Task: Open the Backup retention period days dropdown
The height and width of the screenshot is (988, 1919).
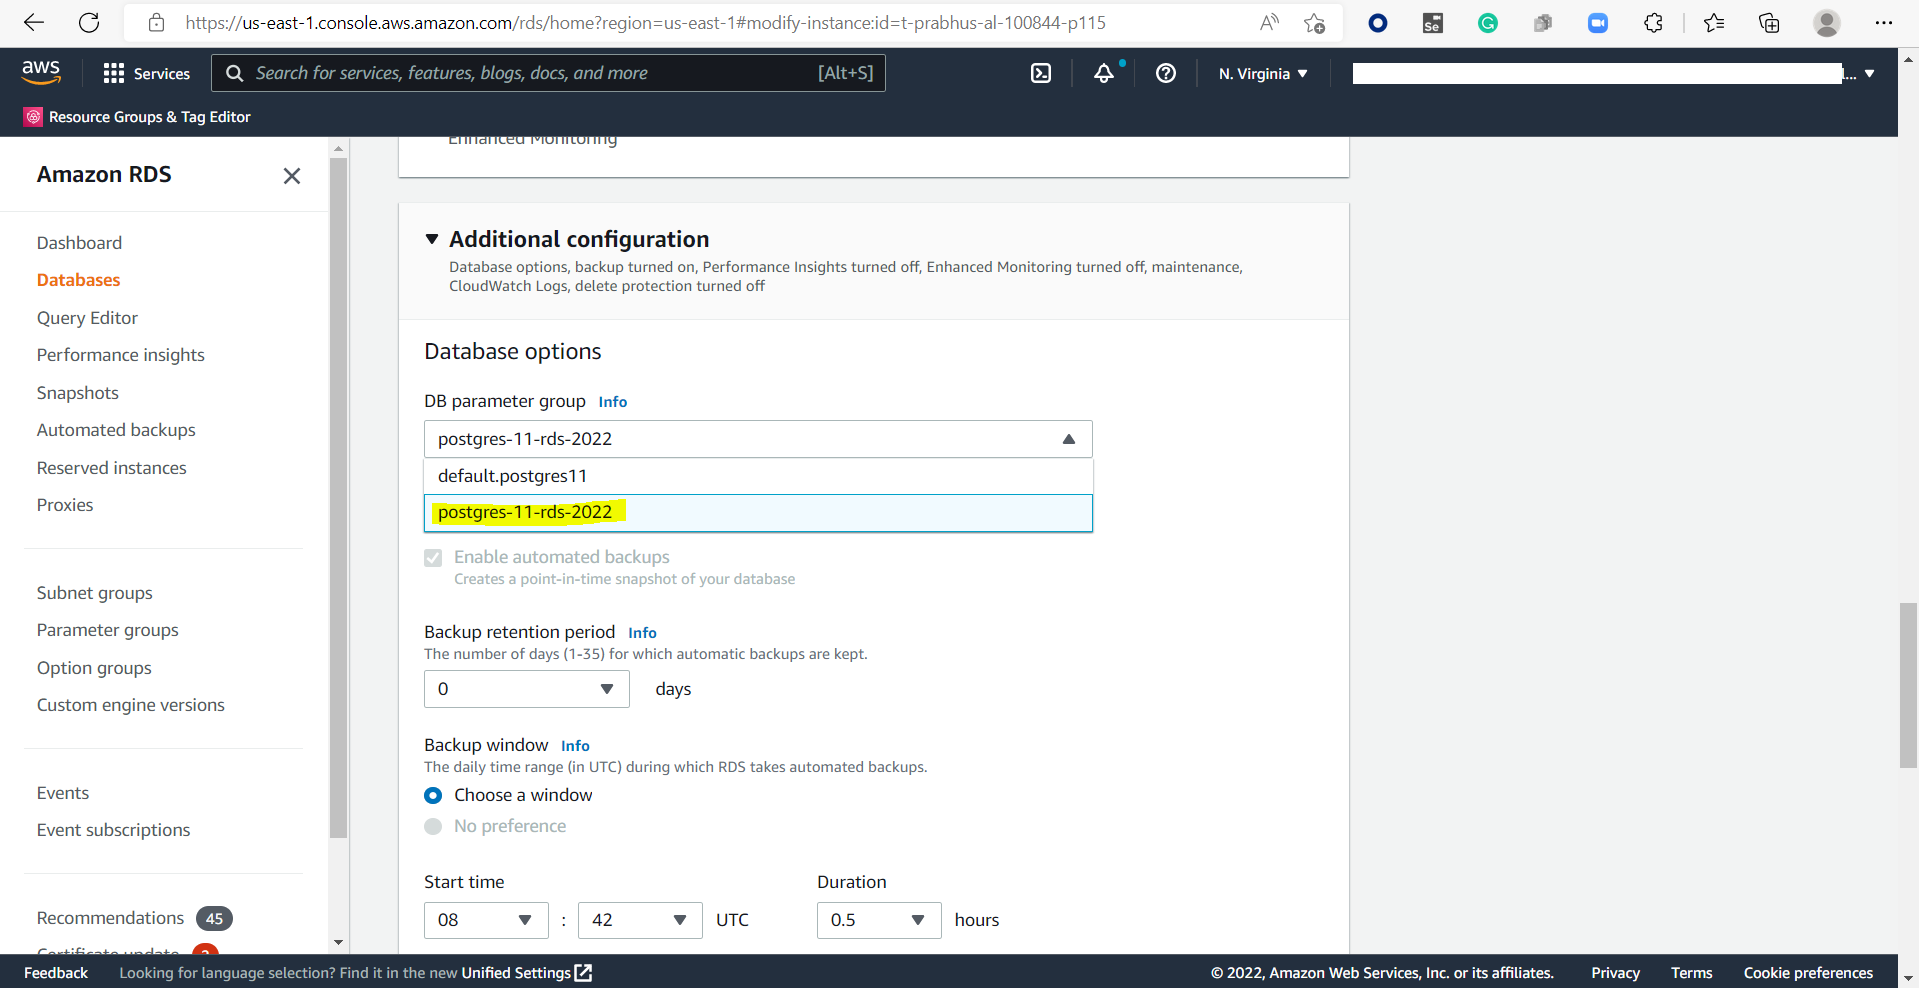Action: [526, 689]
